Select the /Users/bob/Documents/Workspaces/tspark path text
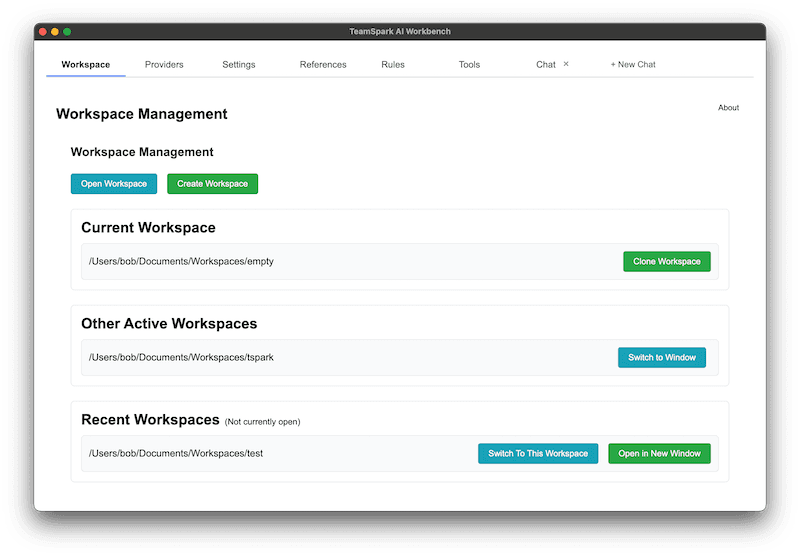Viewport: 800px width, 556px height. pos(181,357)
